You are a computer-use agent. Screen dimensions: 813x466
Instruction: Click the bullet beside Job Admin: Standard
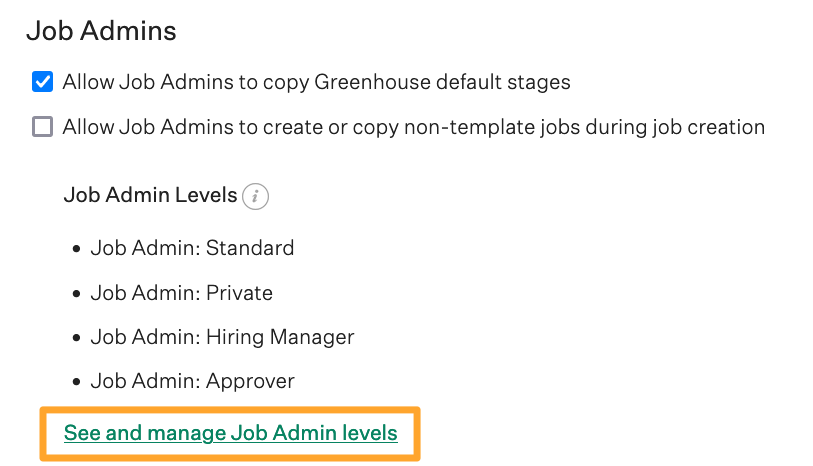tap(76, 248)
